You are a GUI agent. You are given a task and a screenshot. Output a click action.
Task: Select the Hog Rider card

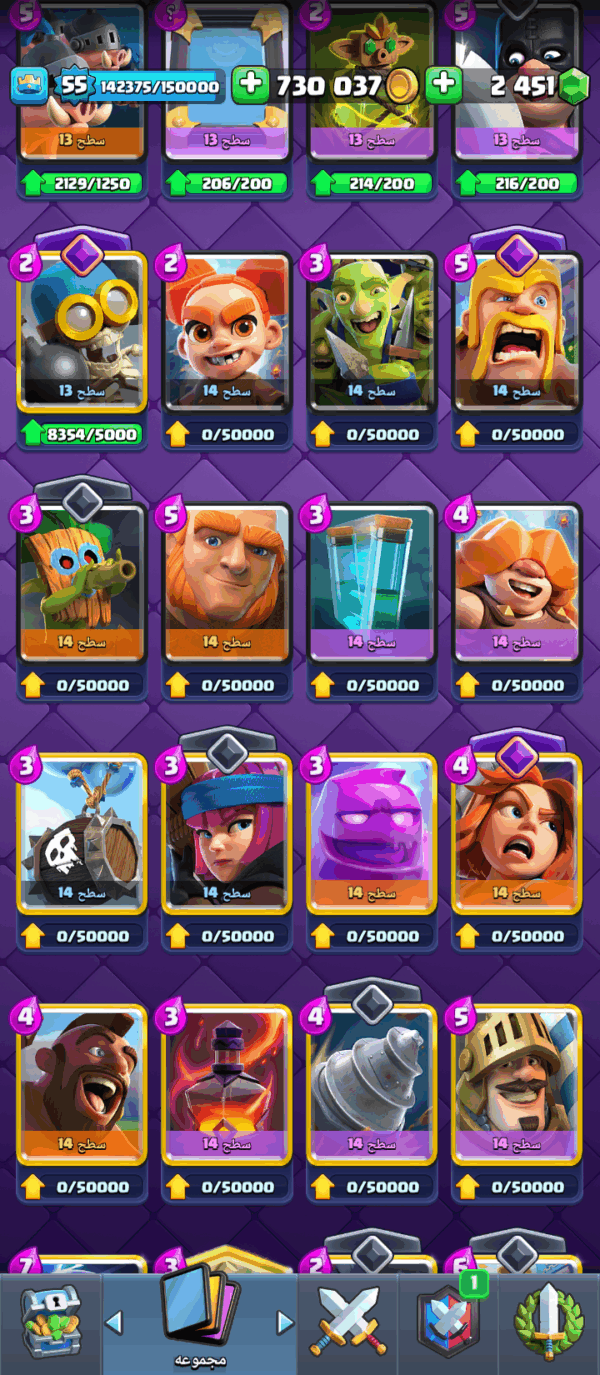tap(82, 1085)
